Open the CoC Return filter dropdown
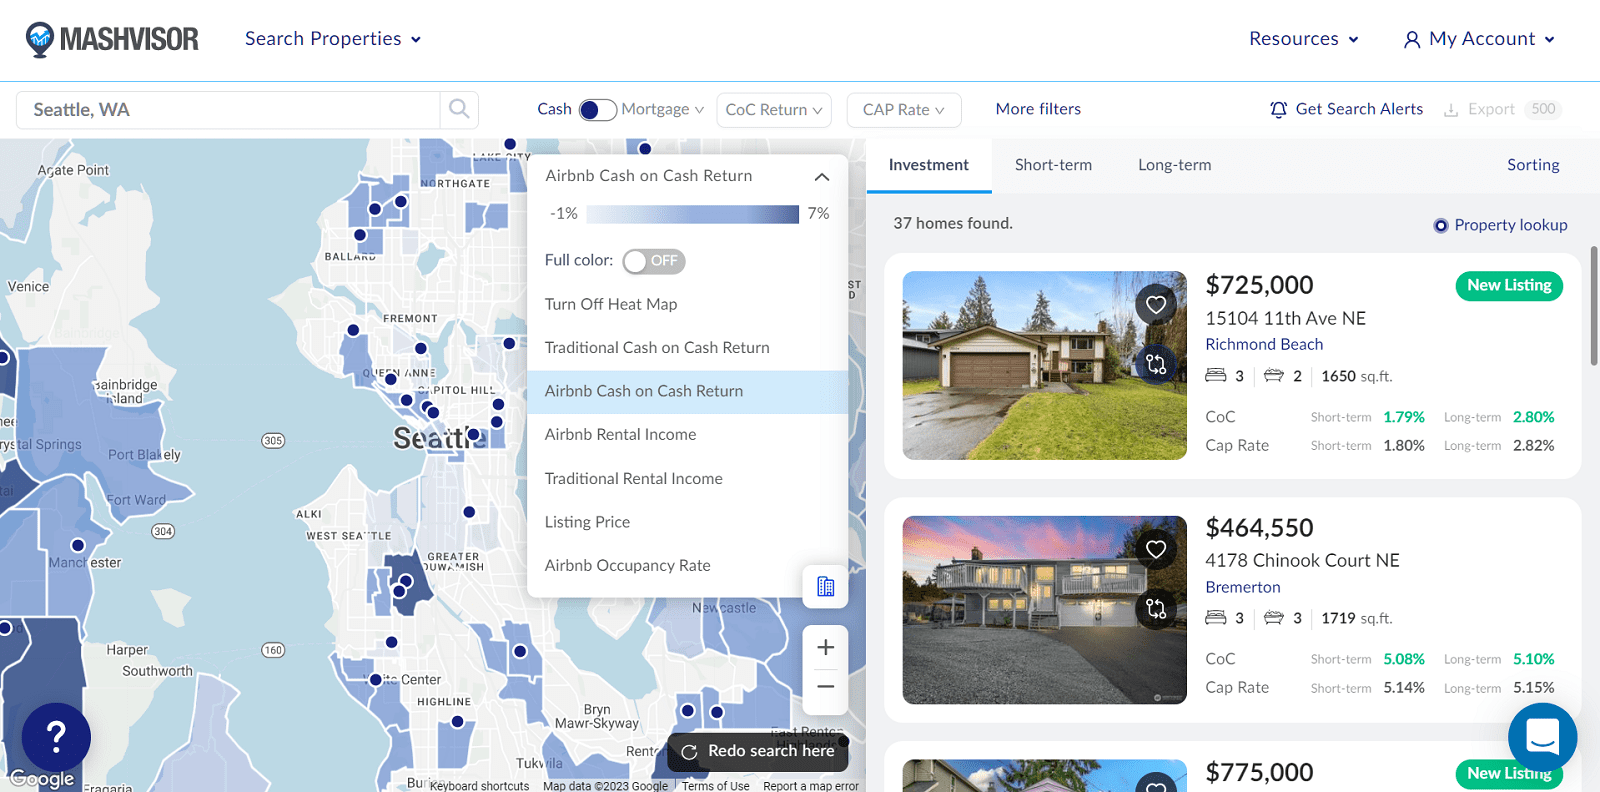The image size is (1600, 792). 774,110
